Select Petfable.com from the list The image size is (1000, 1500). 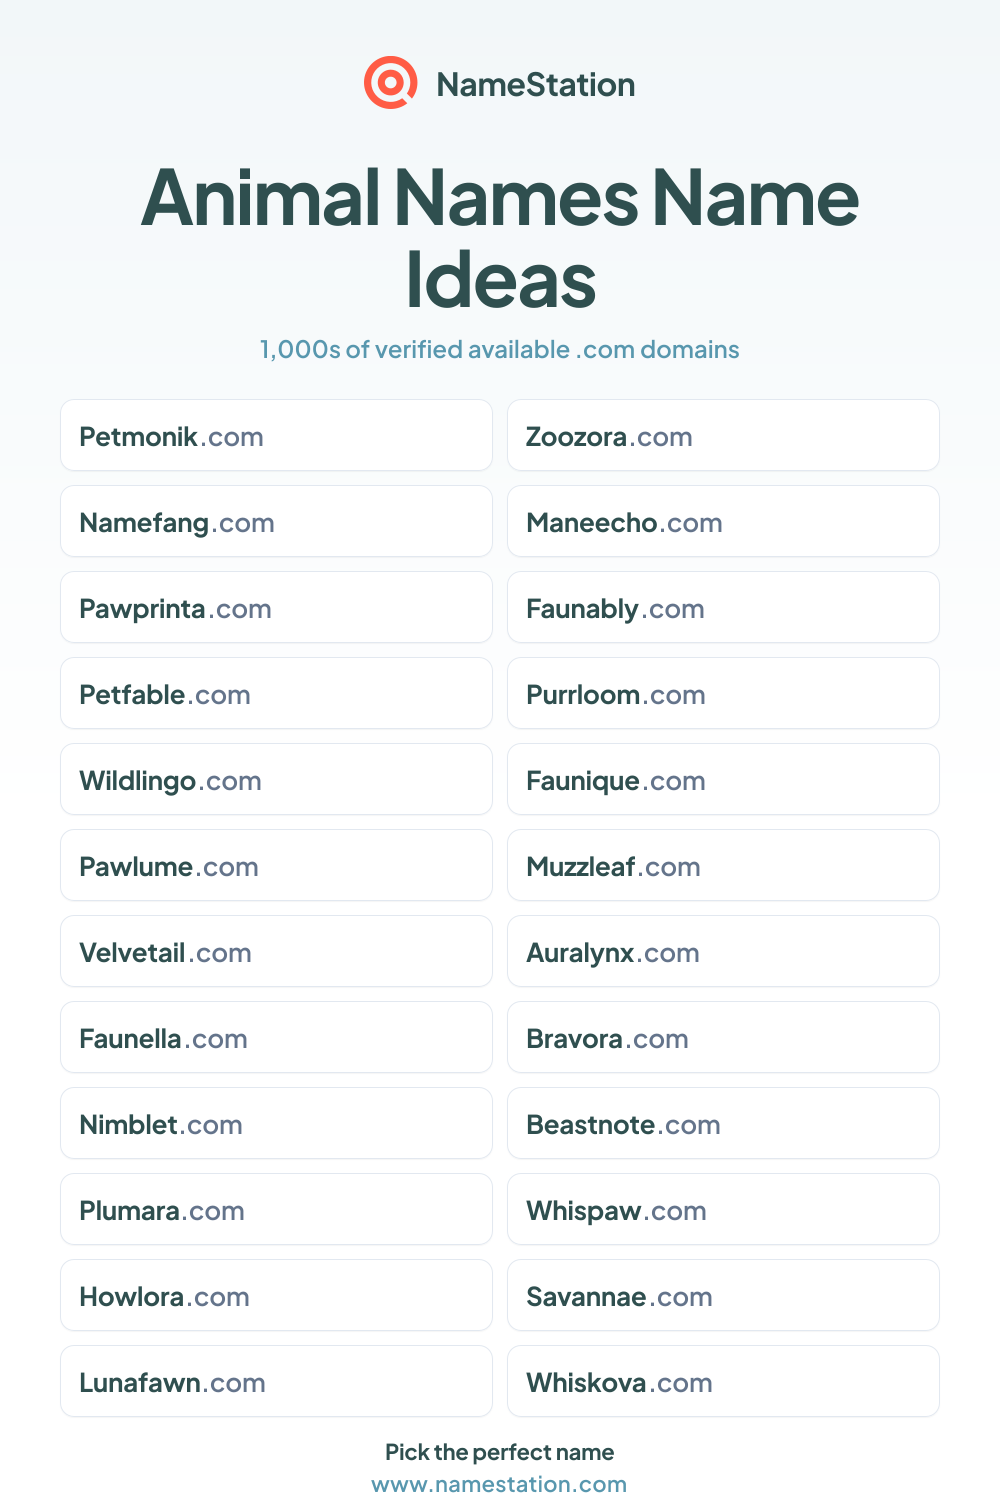276,693
